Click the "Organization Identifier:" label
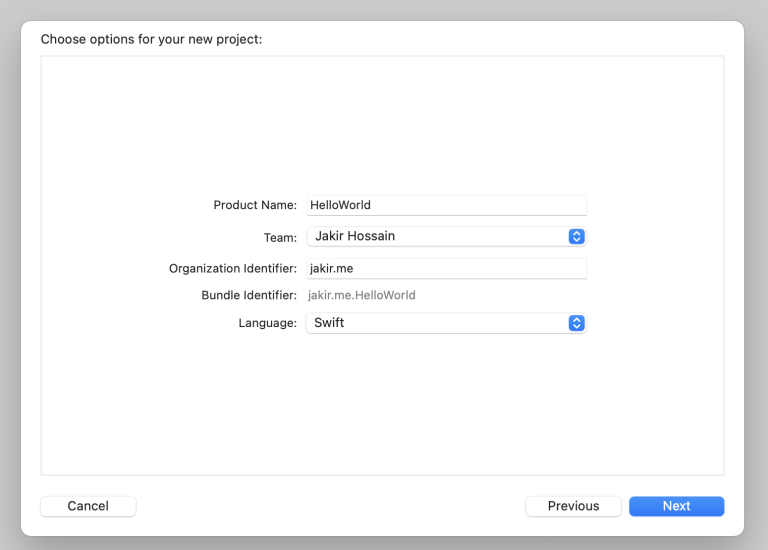 [x=233, y=269]
